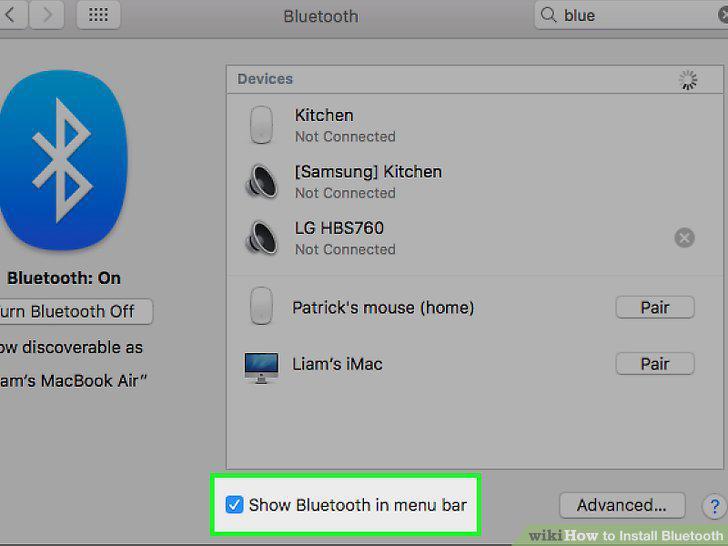Click the Devices list header

click(474, 79)
